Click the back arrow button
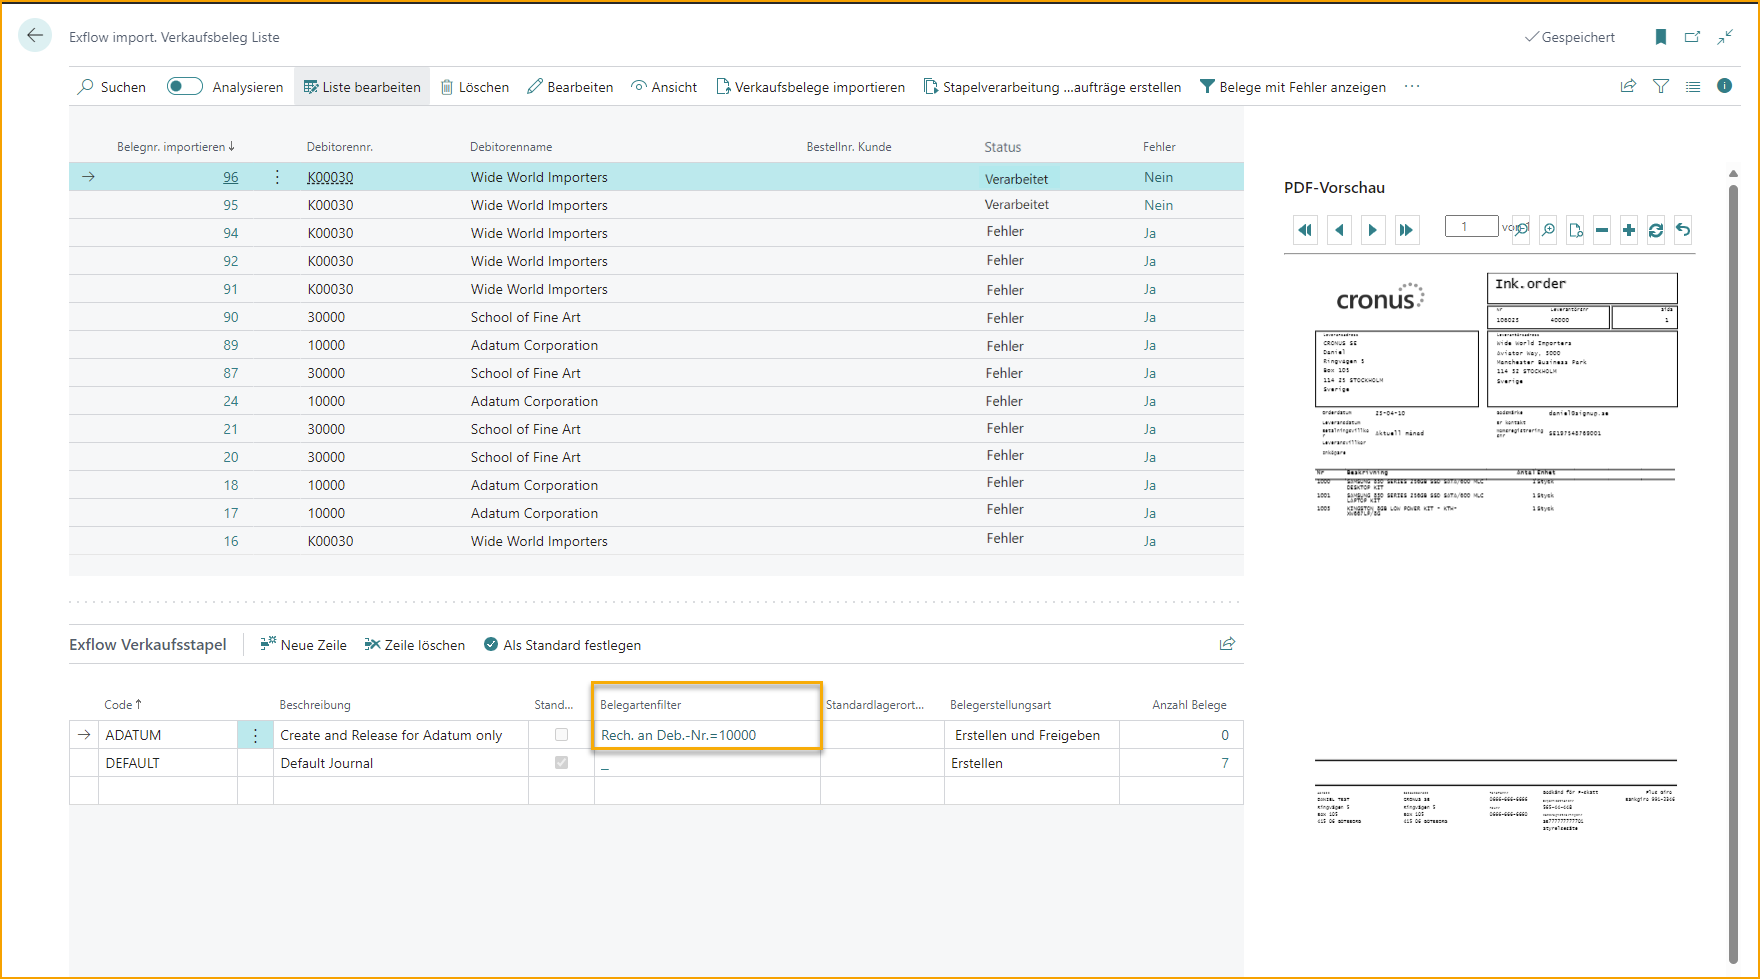The width and height of the screenshot is (1760, 979). click(x=35, y=36)
